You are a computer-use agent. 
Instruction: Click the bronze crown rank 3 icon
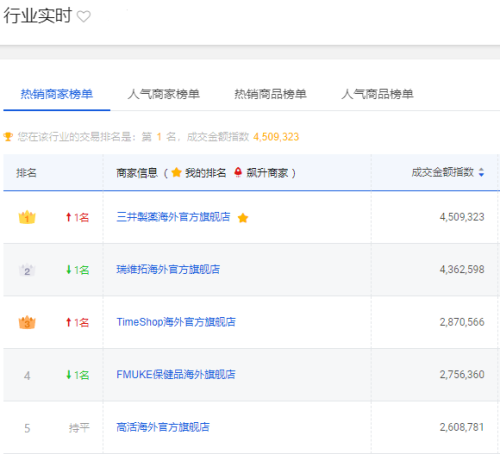click(x=27, y=322)
